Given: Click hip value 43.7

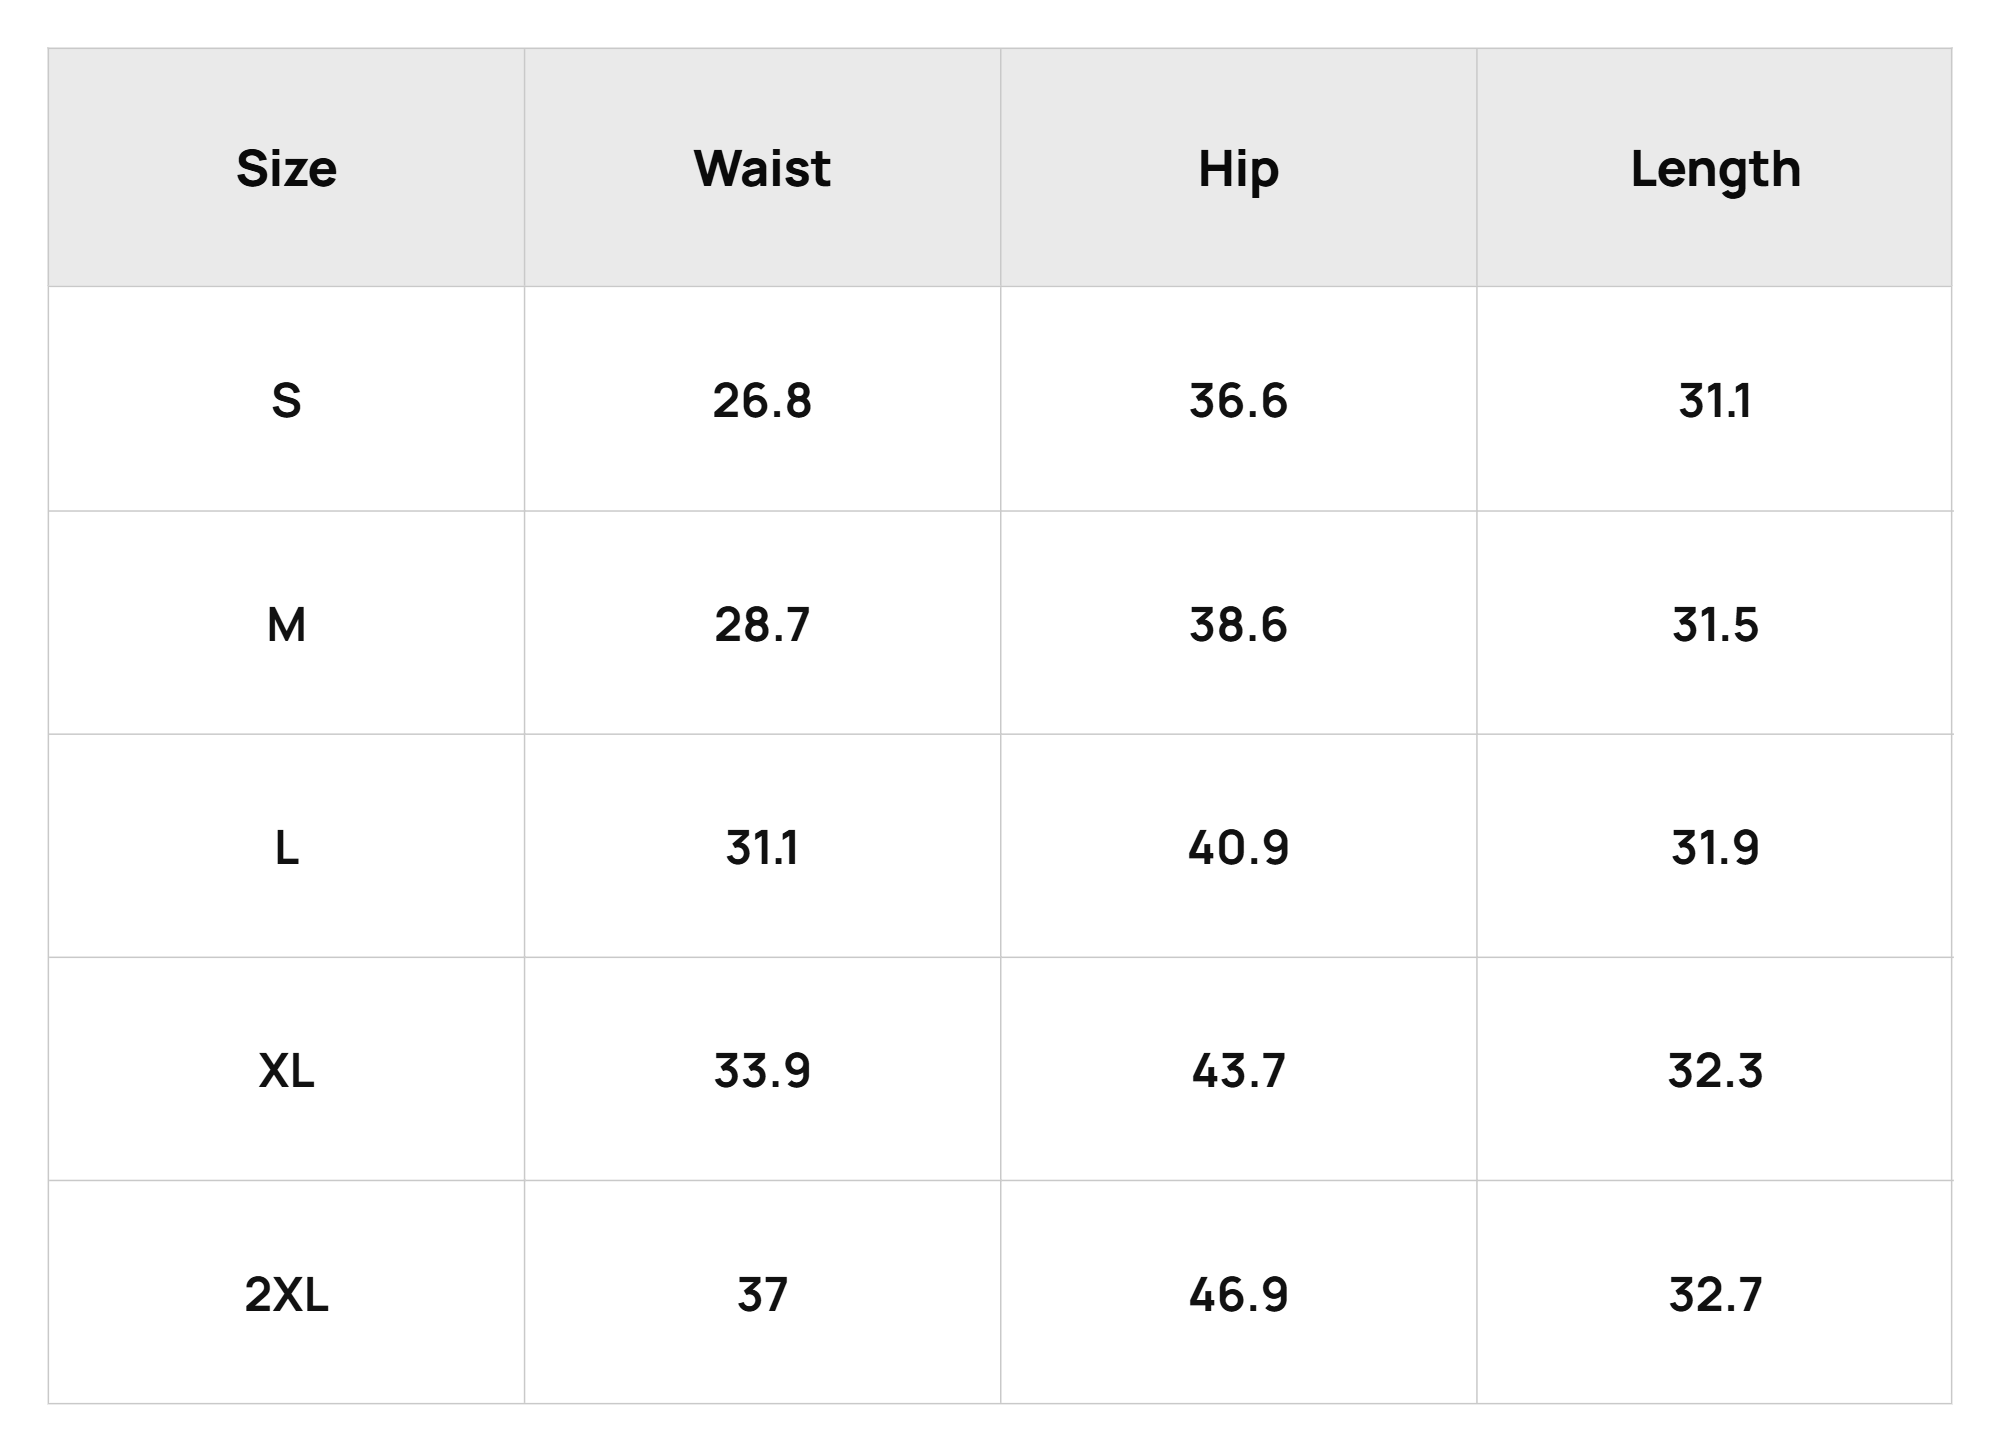Looking at the screenshot, I should pyautogui.click(x=1238, y=1070).
